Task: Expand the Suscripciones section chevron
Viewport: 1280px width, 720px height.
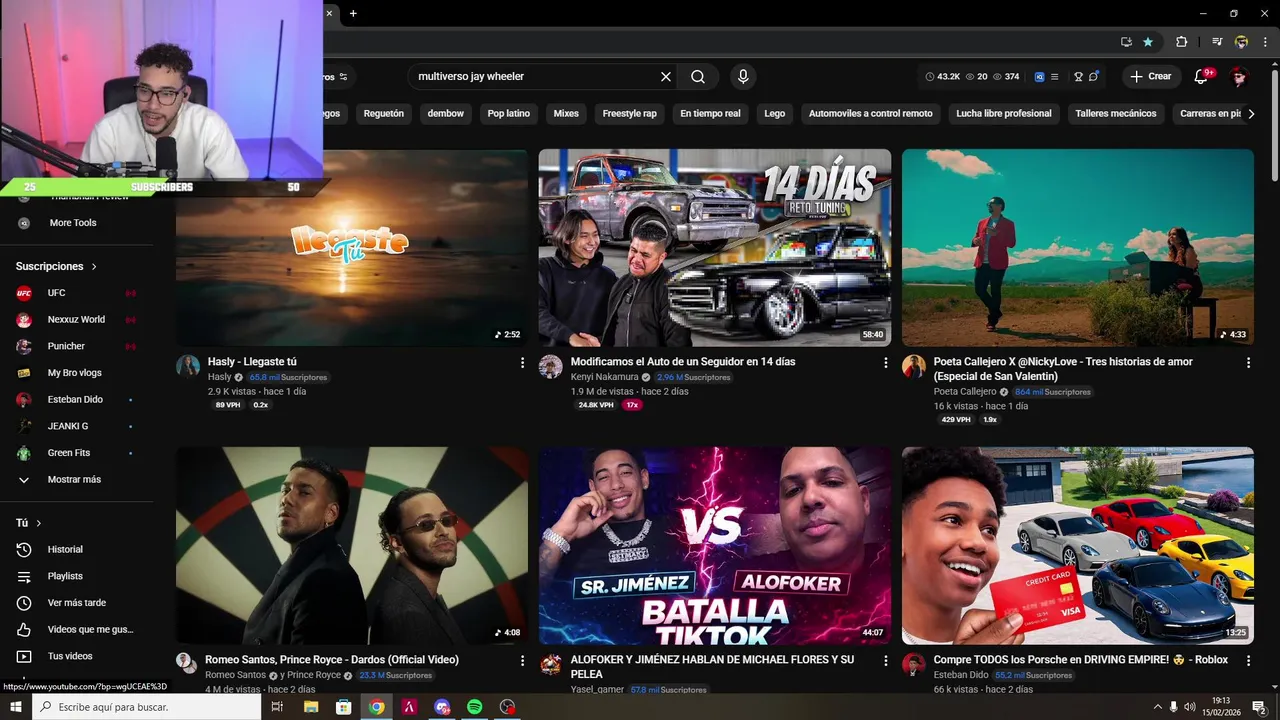Action: 94,267
